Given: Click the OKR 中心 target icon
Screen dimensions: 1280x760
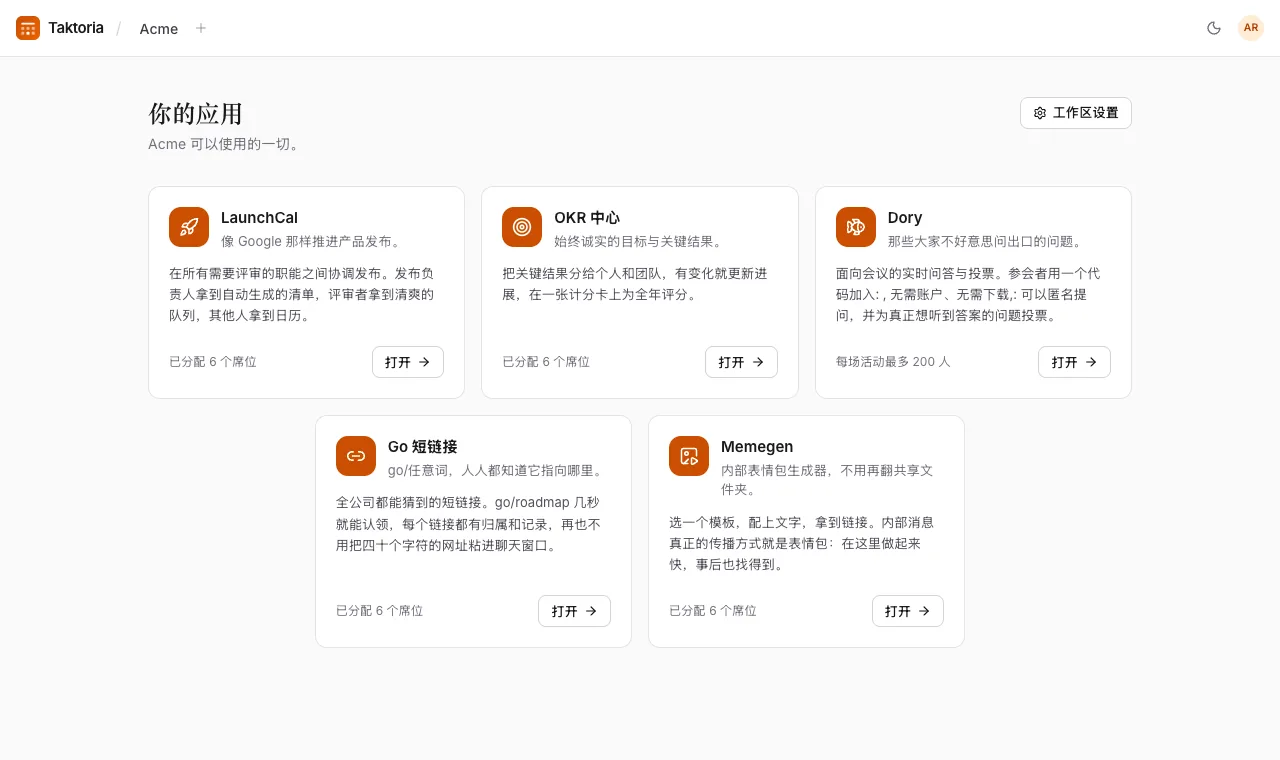Looking at the screenshot, I should 522,227.
